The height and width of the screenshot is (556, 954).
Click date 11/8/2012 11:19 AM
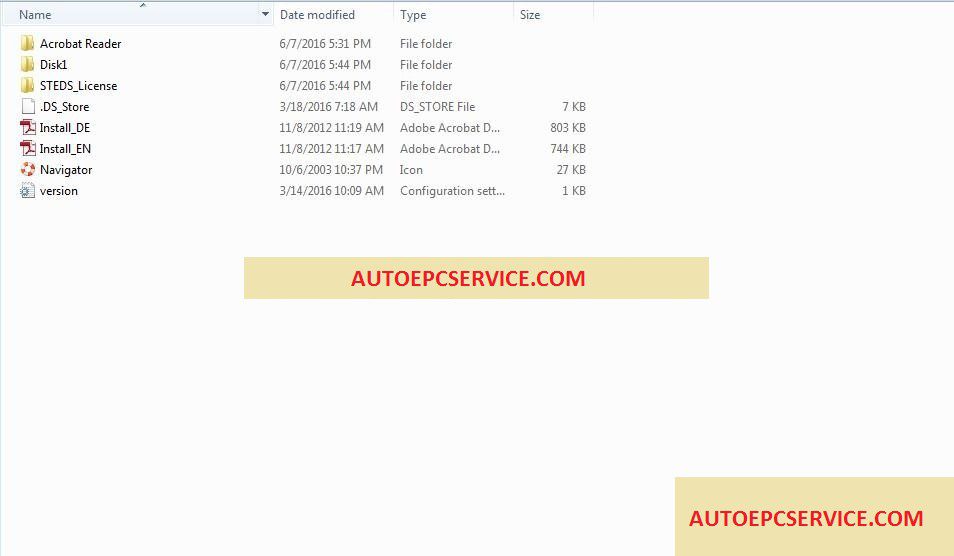pyautogui.click(x=332, y=128)
